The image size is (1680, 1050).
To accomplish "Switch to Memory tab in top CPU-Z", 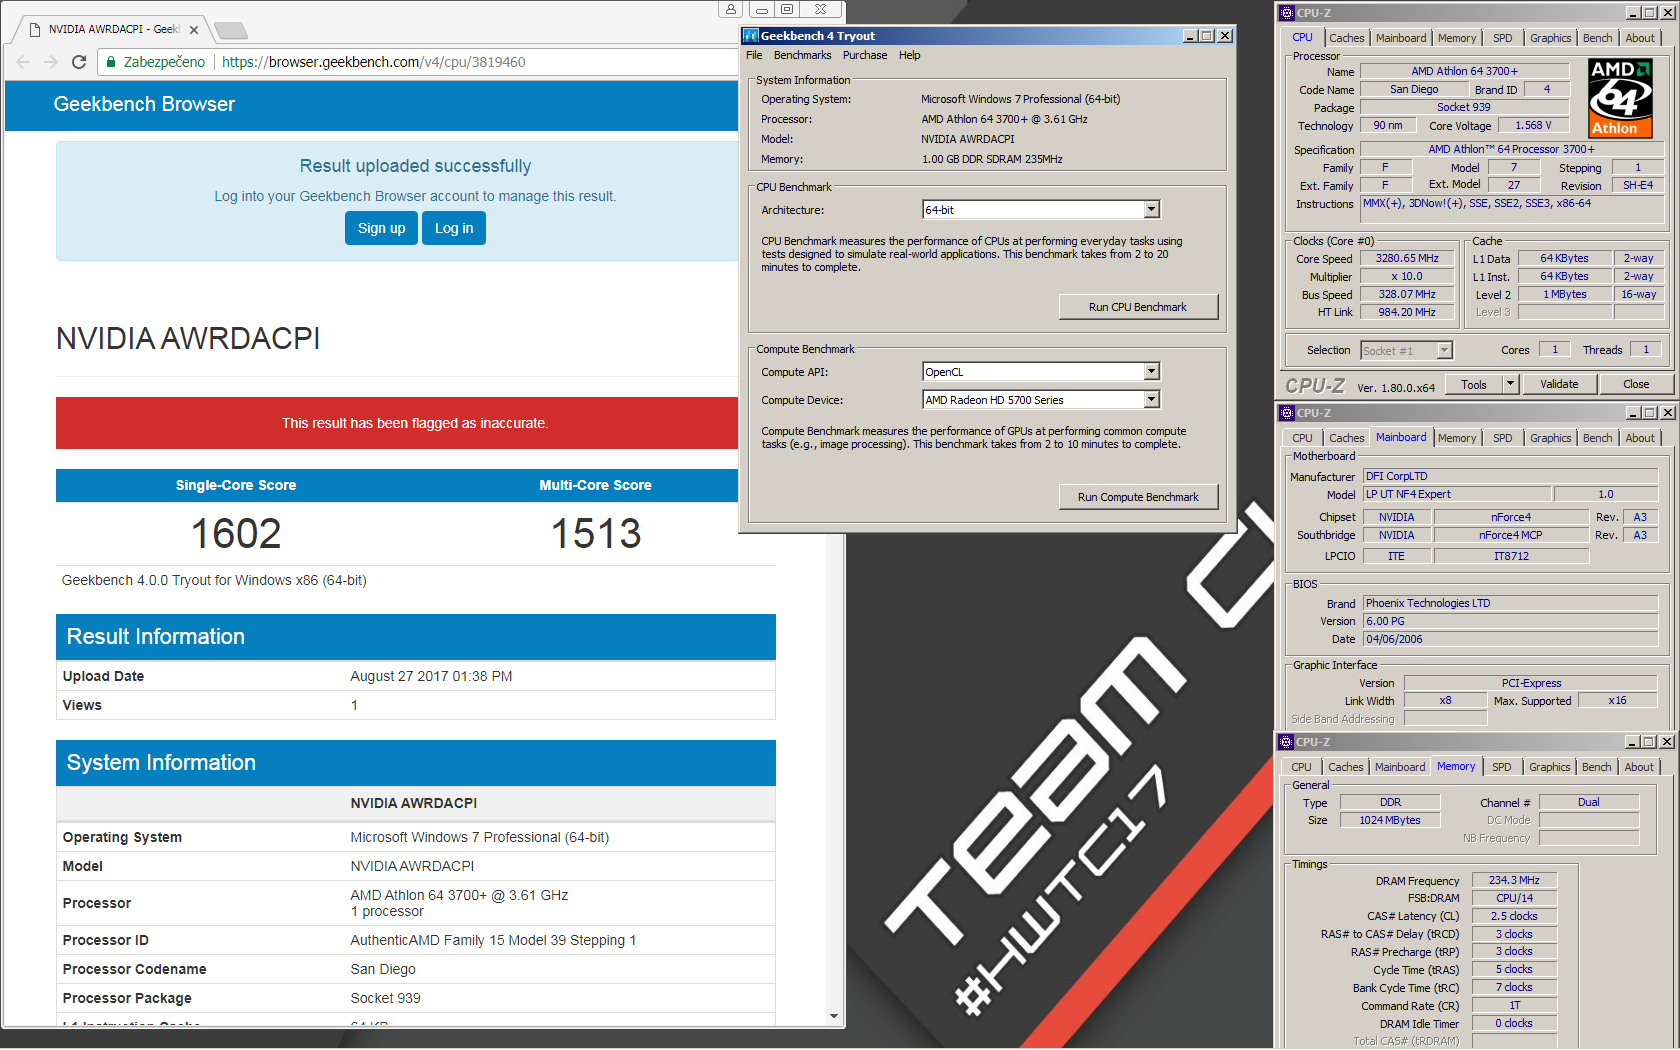I will pyautogui.click(x=1457, y=38).
